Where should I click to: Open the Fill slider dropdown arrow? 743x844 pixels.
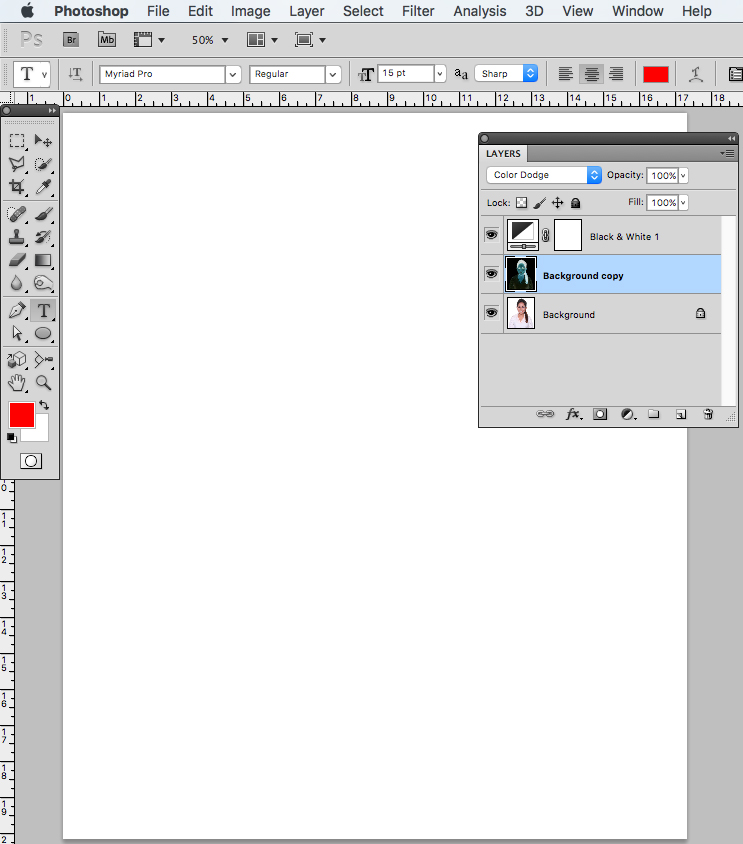click(x=683, y=203)
